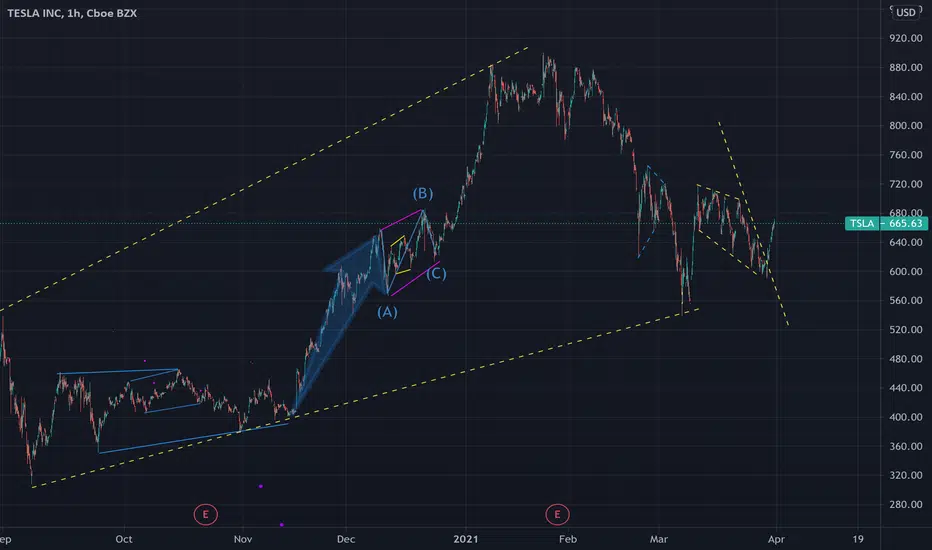The width and height of the screenshot is (932, 550).
Task: Click the TSLA 665.63 price label
Action: click(x=886, y=224)
